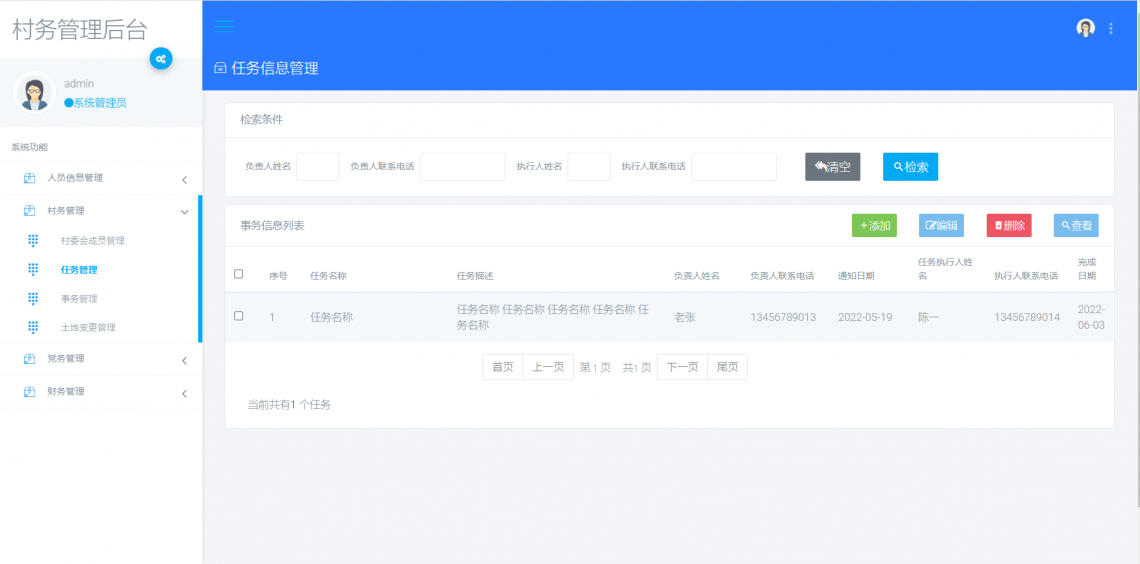Click the cell 老张
This screenshot has height=564, width=1140.
[x=685, y=318]
